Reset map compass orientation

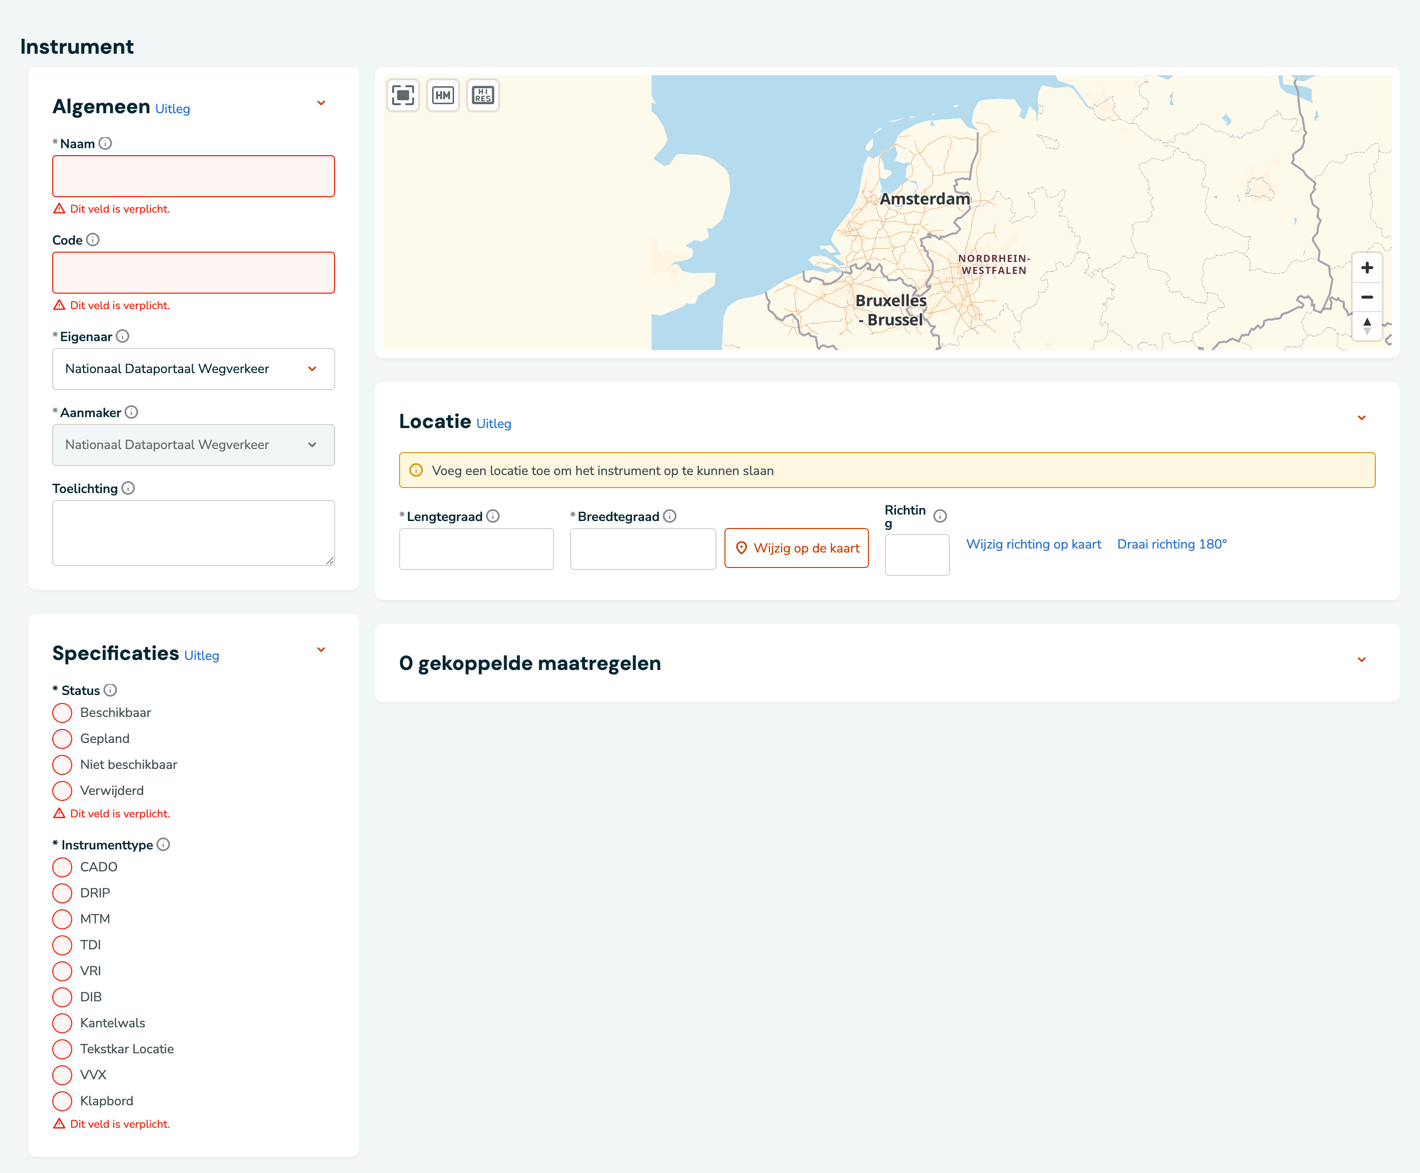coord(1367,326)
